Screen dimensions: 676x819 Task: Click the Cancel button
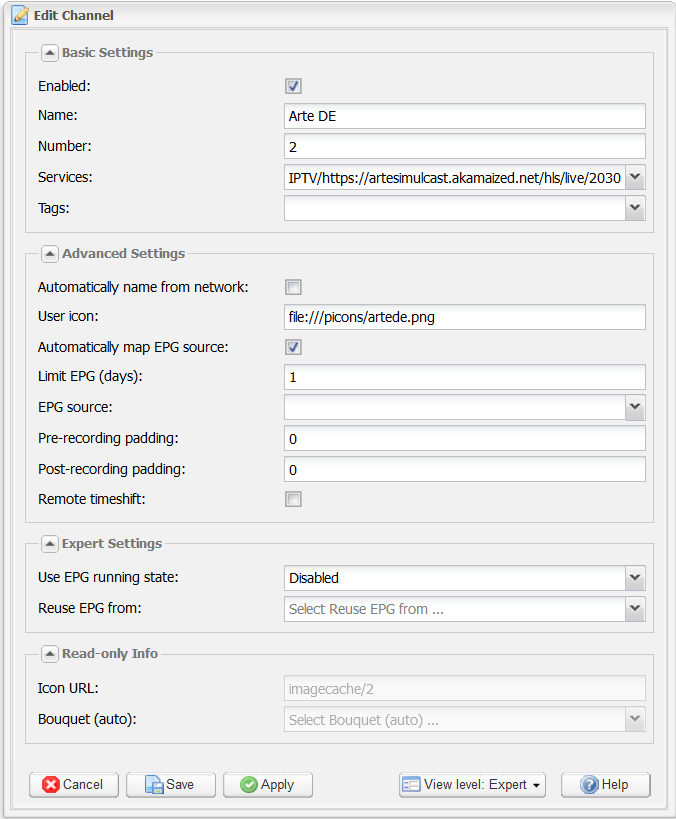(x=74, y=785)
